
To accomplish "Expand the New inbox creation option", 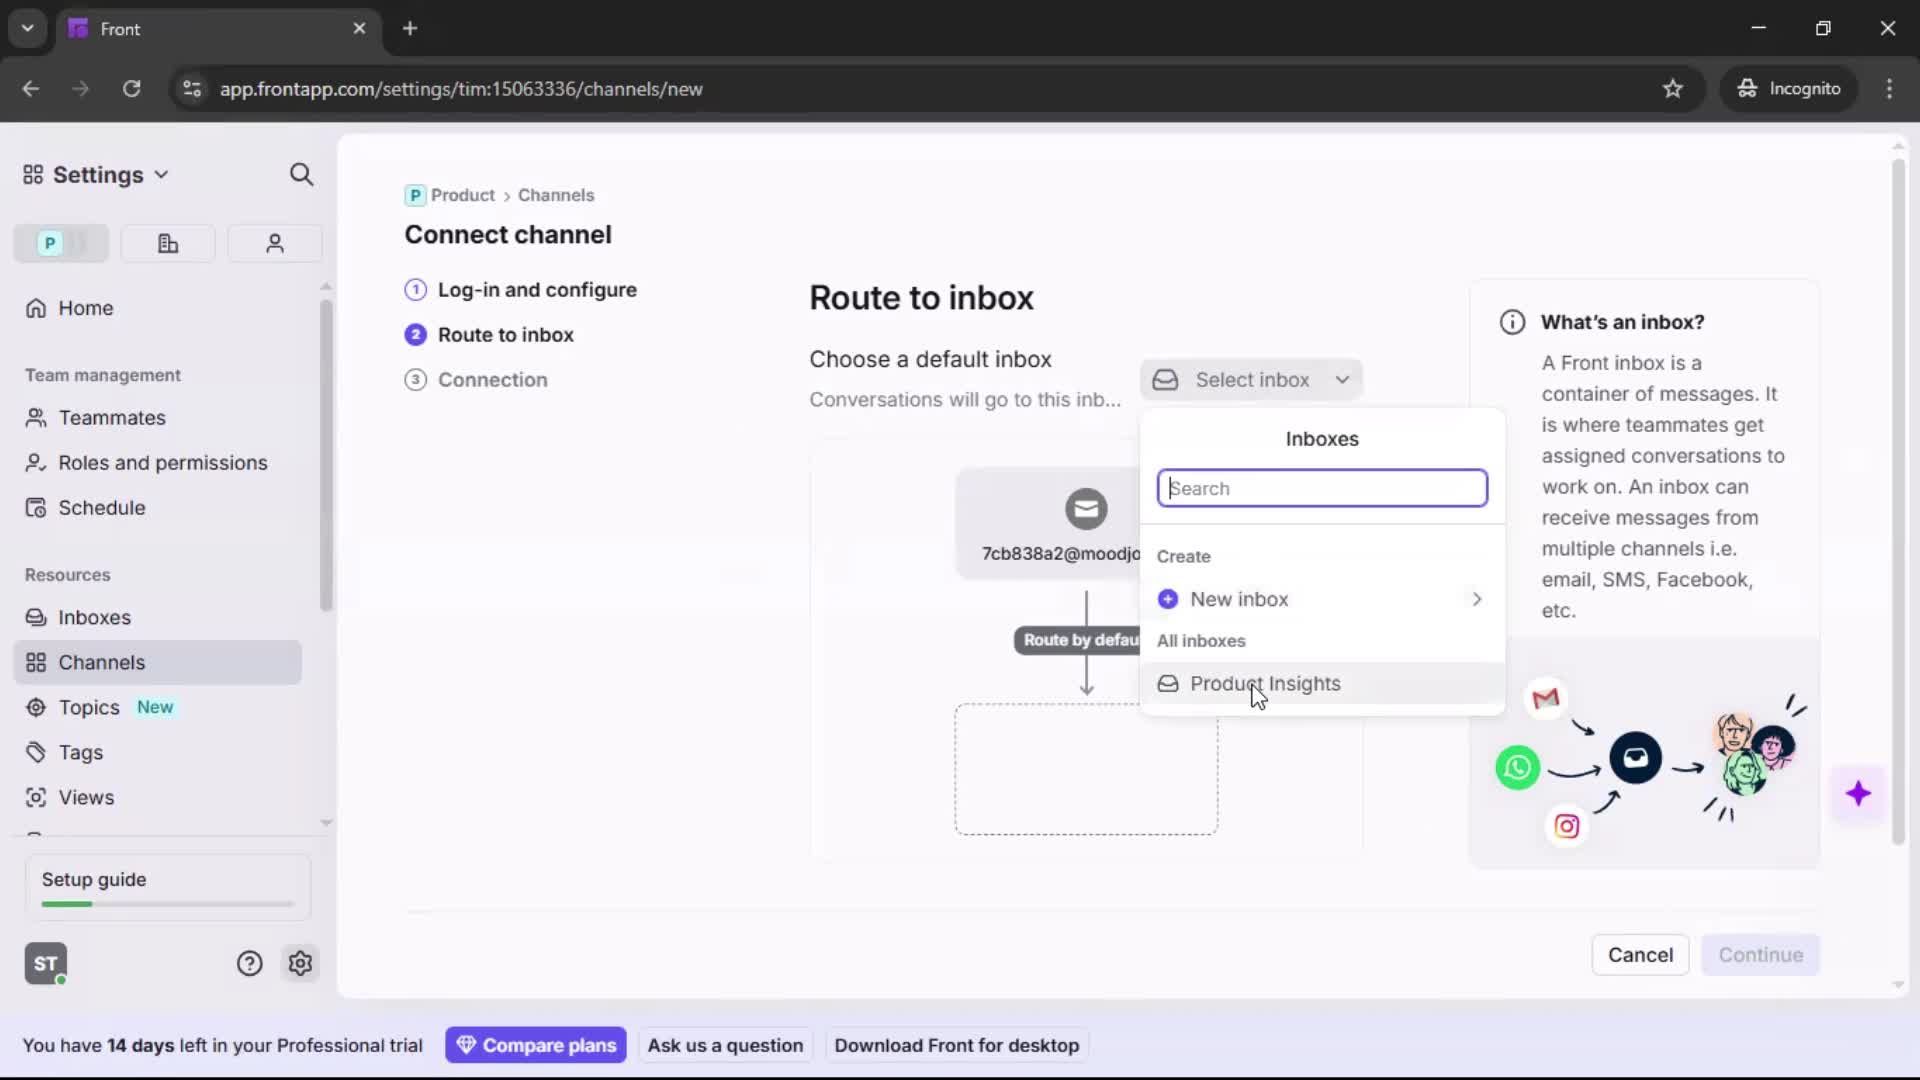I will (x=1240, y=599).
